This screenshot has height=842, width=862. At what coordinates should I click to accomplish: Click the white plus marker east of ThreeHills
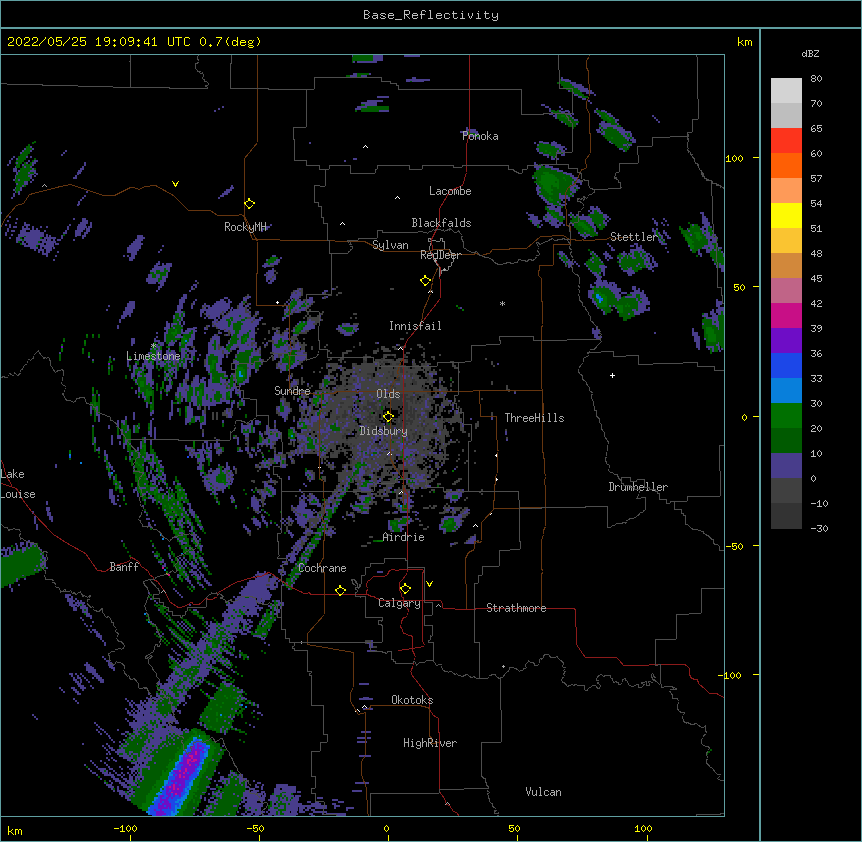coord(612,375)
